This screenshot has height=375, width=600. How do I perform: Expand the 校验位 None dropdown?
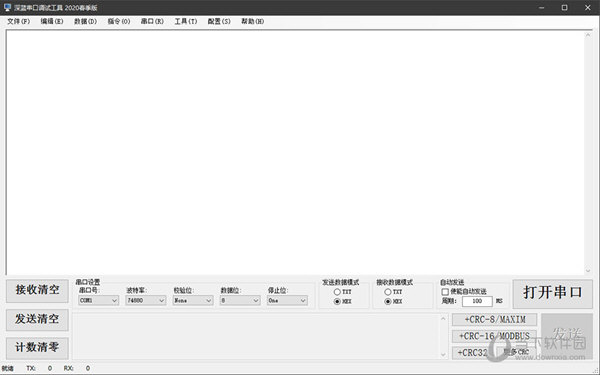click(193, 301)
